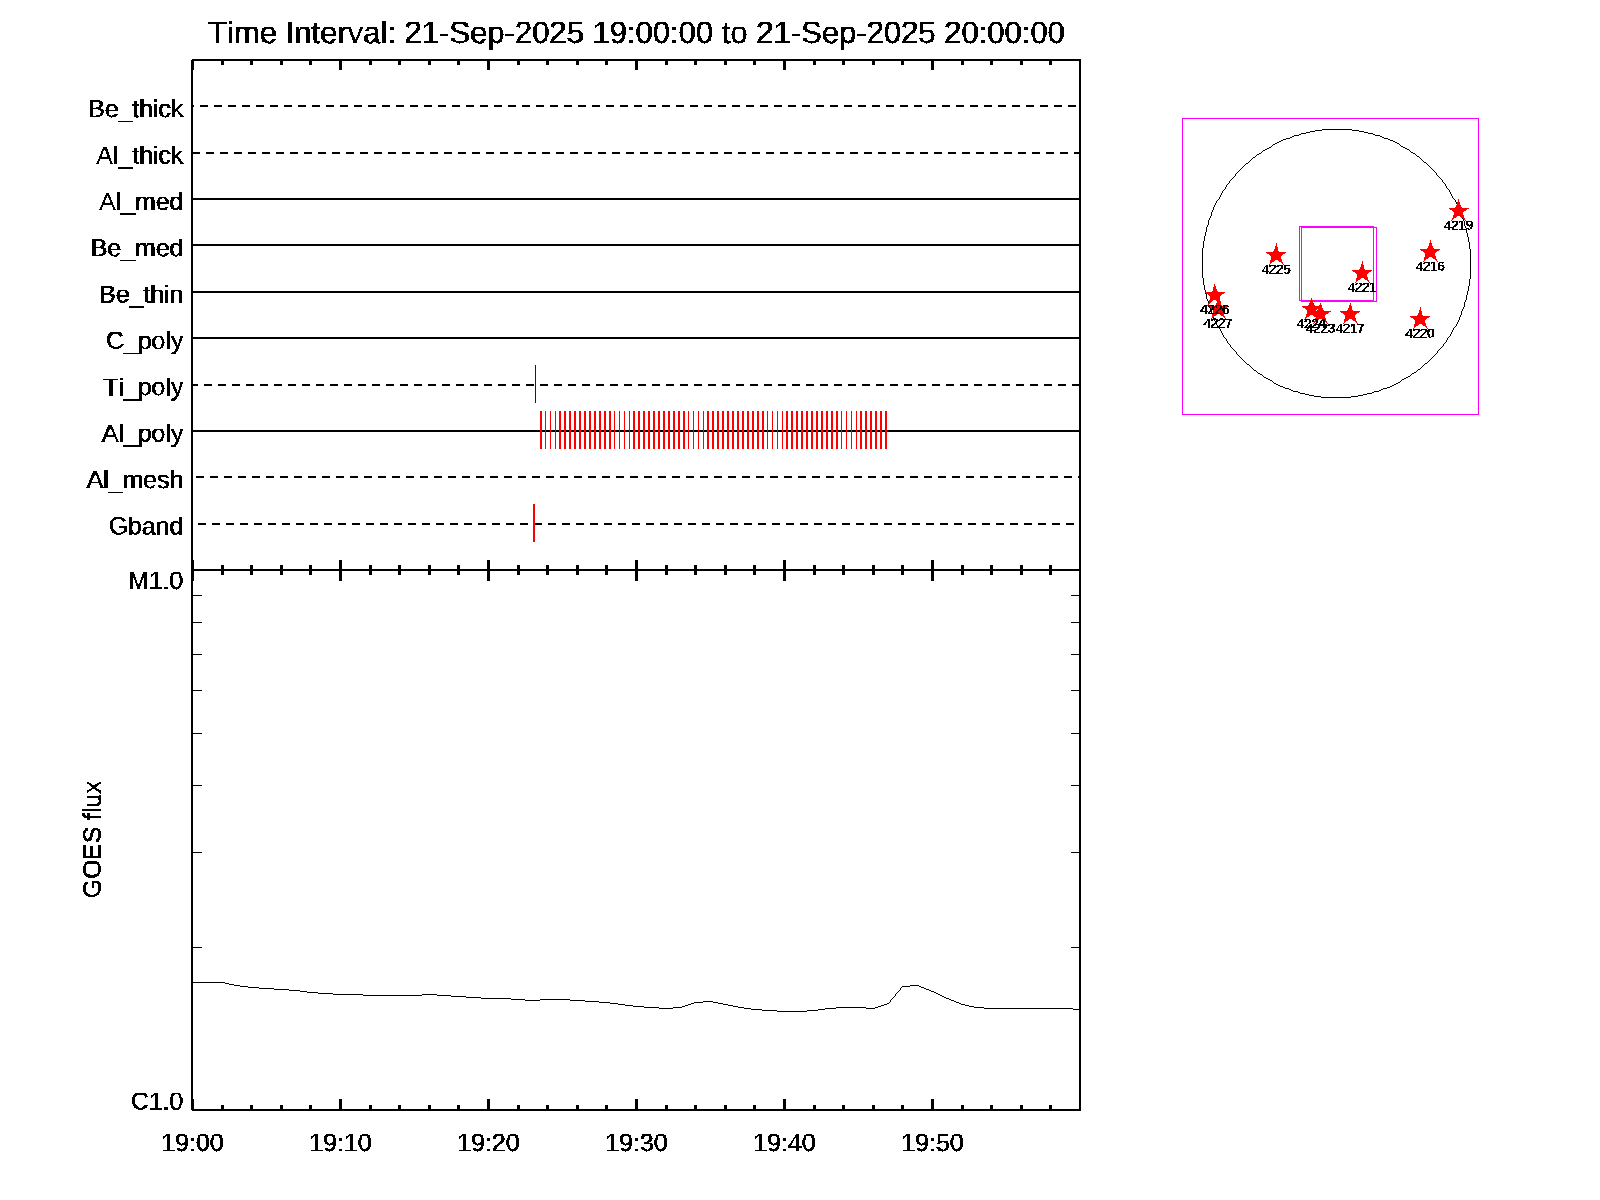This screenshot has height=1200, width=1600.
Task: Click the 19:50 time axis label
Action: (x=932, y=1143)
